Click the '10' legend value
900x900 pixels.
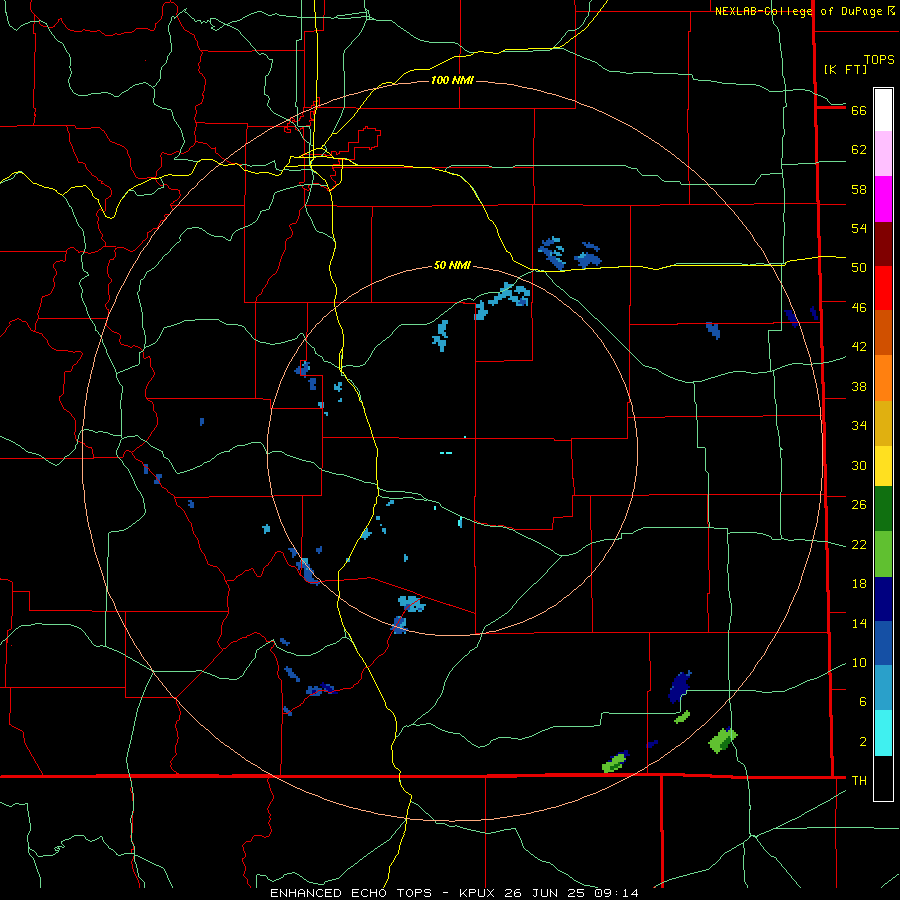coord(859,662)
